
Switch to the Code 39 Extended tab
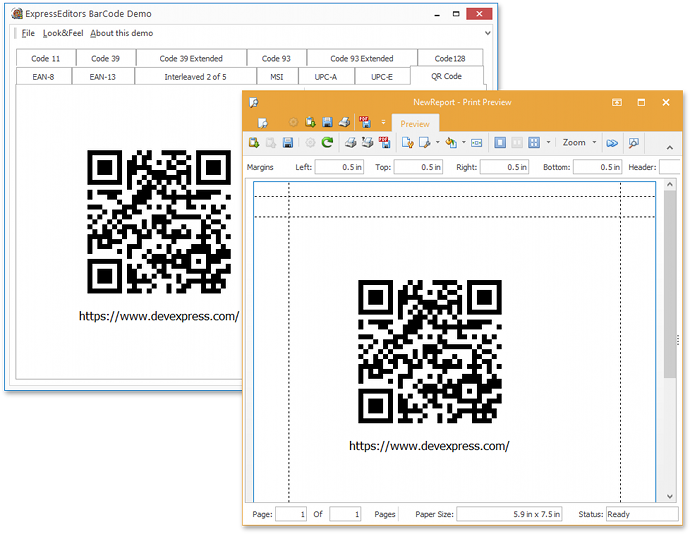[191, 59]
